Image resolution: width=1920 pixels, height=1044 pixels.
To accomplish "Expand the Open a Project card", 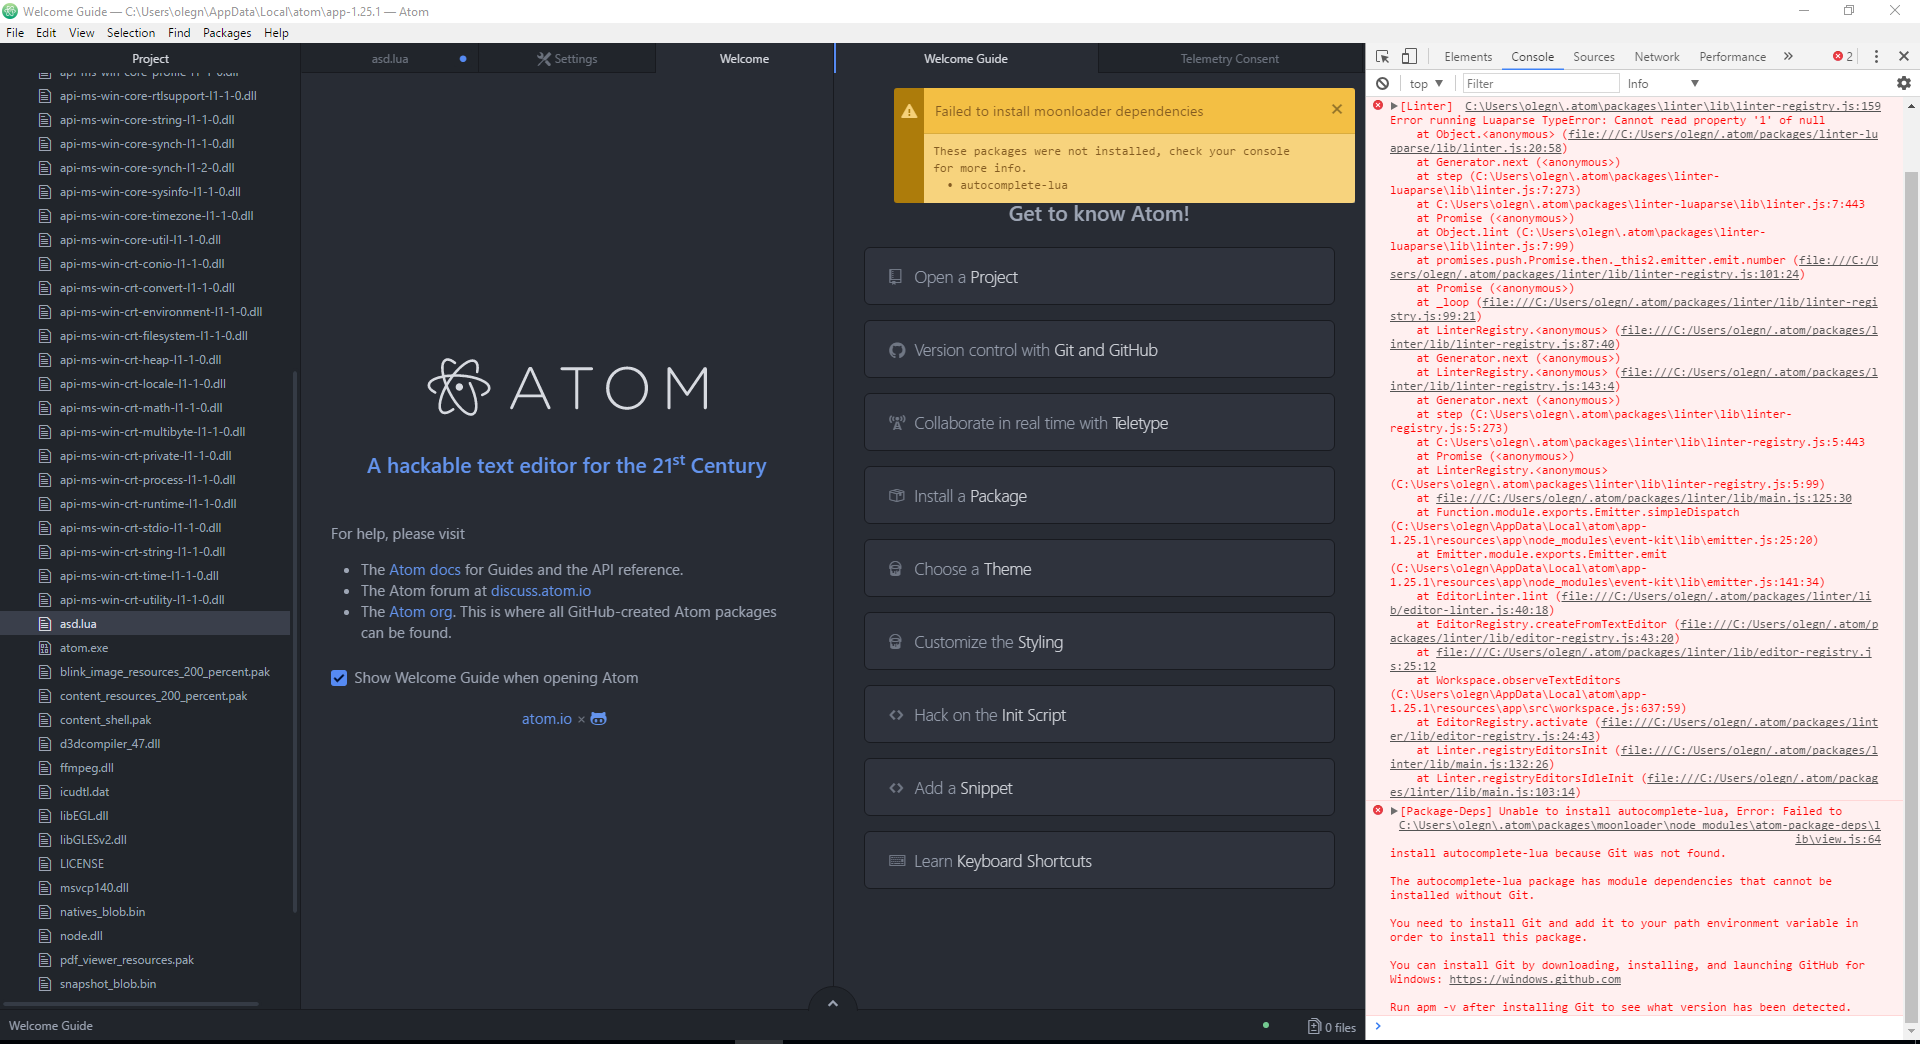I will (1099, 277).
